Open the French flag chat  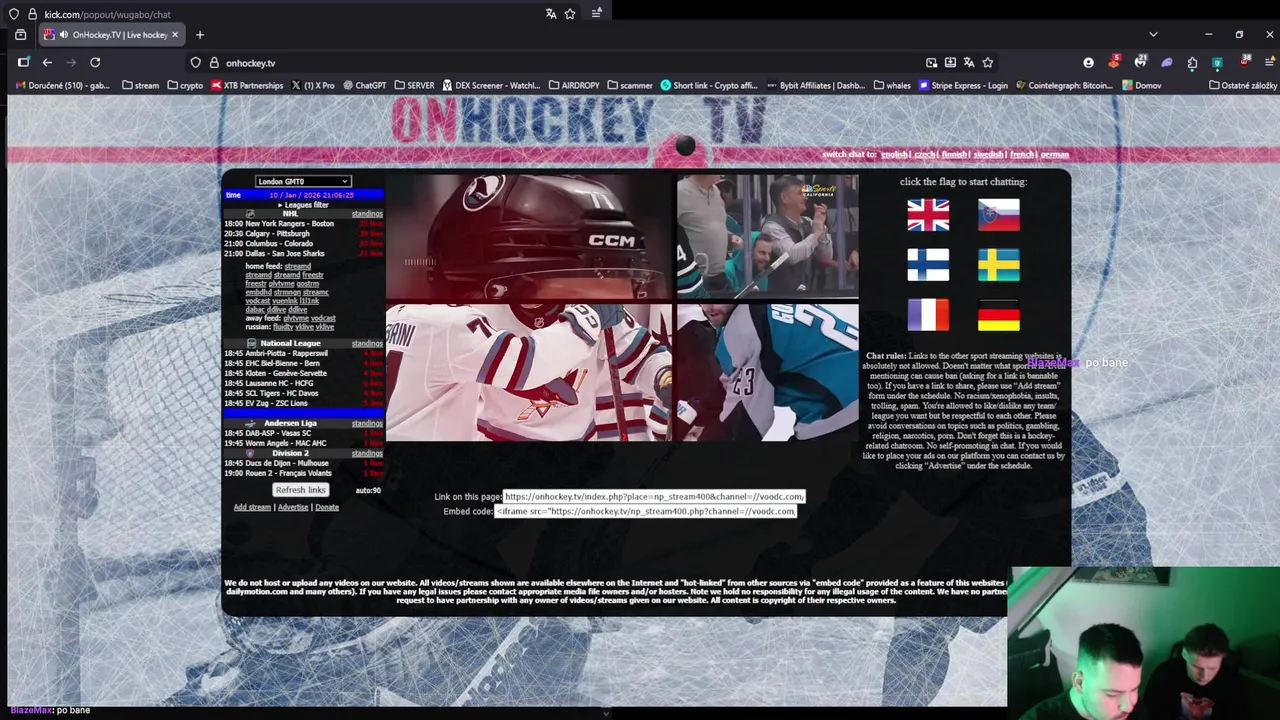pos(928,315)
